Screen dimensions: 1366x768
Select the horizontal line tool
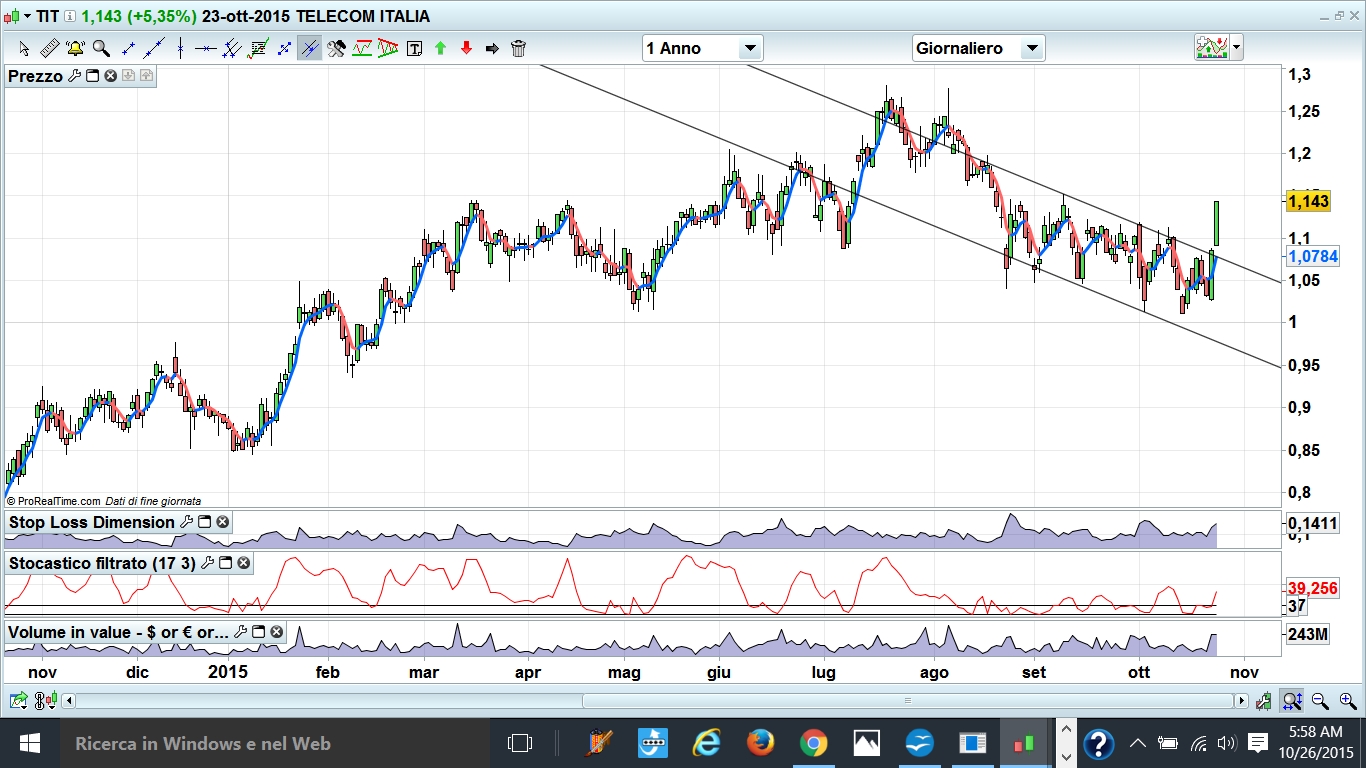point(206,48)
